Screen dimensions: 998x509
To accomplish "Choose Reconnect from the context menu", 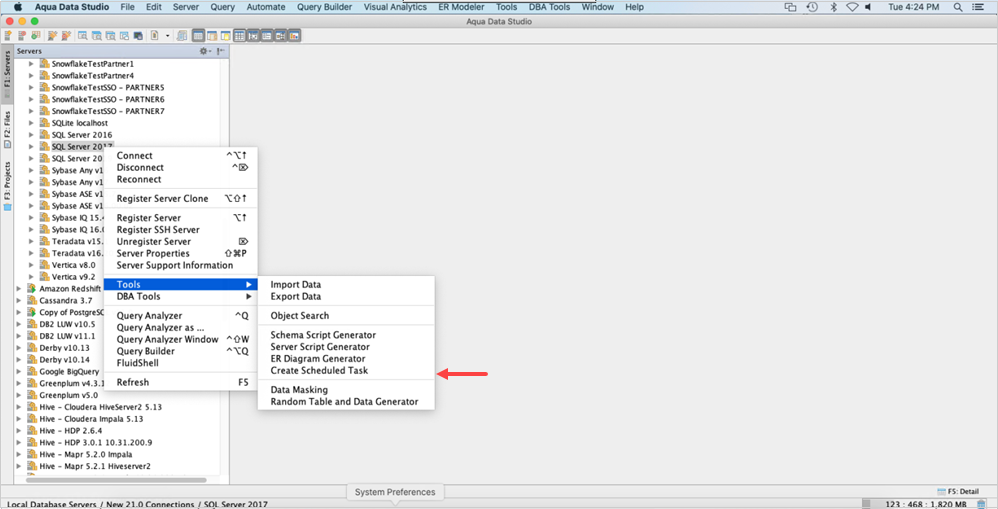I will (181, 179).
